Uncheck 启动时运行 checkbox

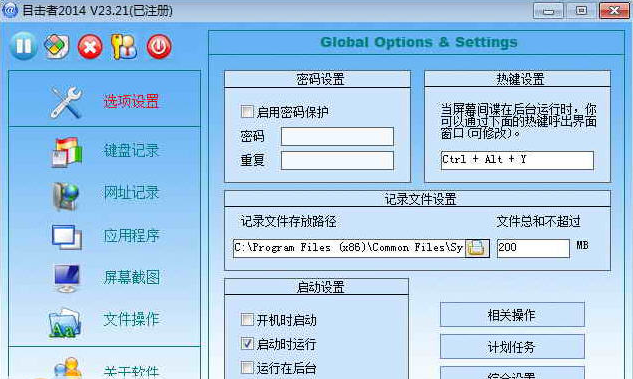(x=247, y=343)
